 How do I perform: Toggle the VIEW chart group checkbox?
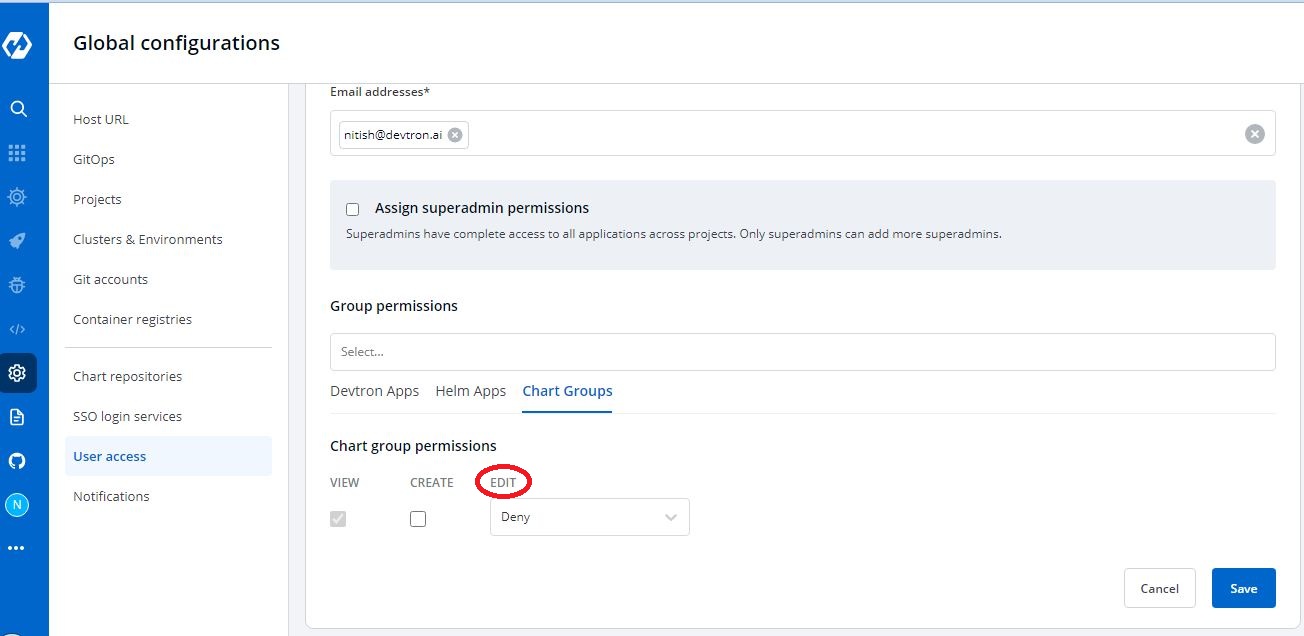(338, 519)
